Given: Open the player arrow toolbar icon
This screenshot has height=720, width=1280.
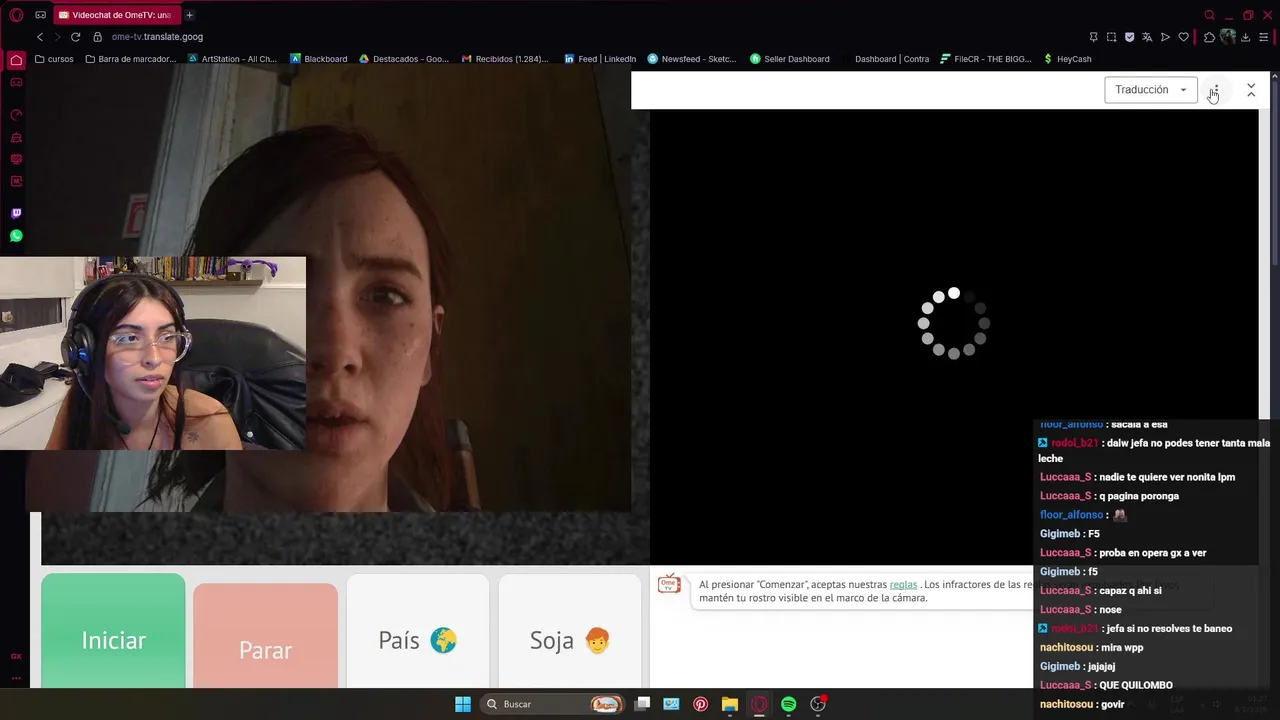Looking at the screenshot, I should pyautogui.click(x=1165, y=37).
